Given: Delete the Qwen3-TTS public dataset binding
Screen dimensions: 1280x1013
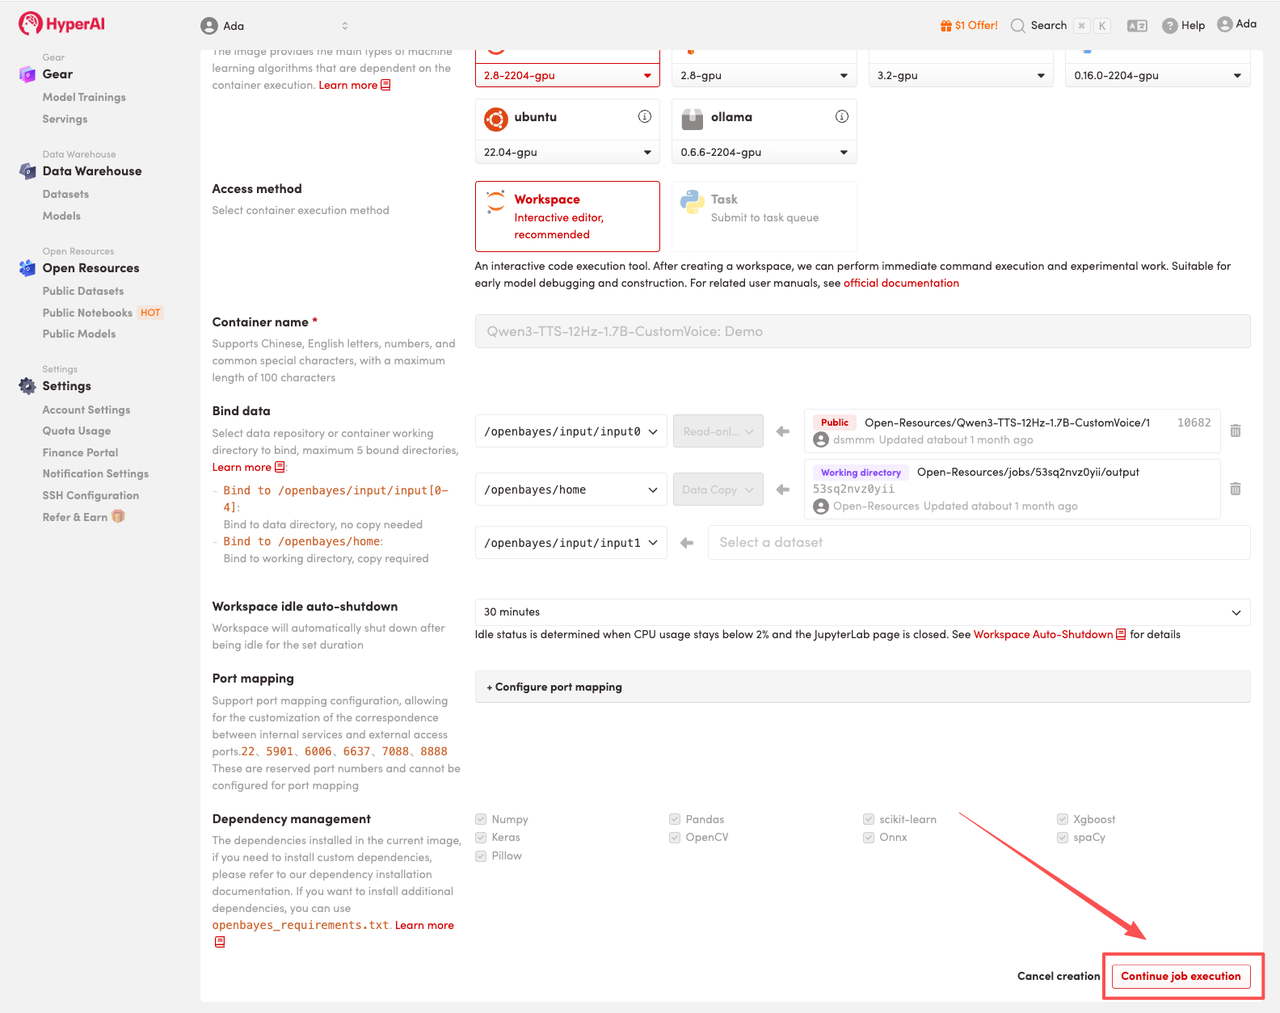Looking at the screenshot, I should pos(1235,431).
